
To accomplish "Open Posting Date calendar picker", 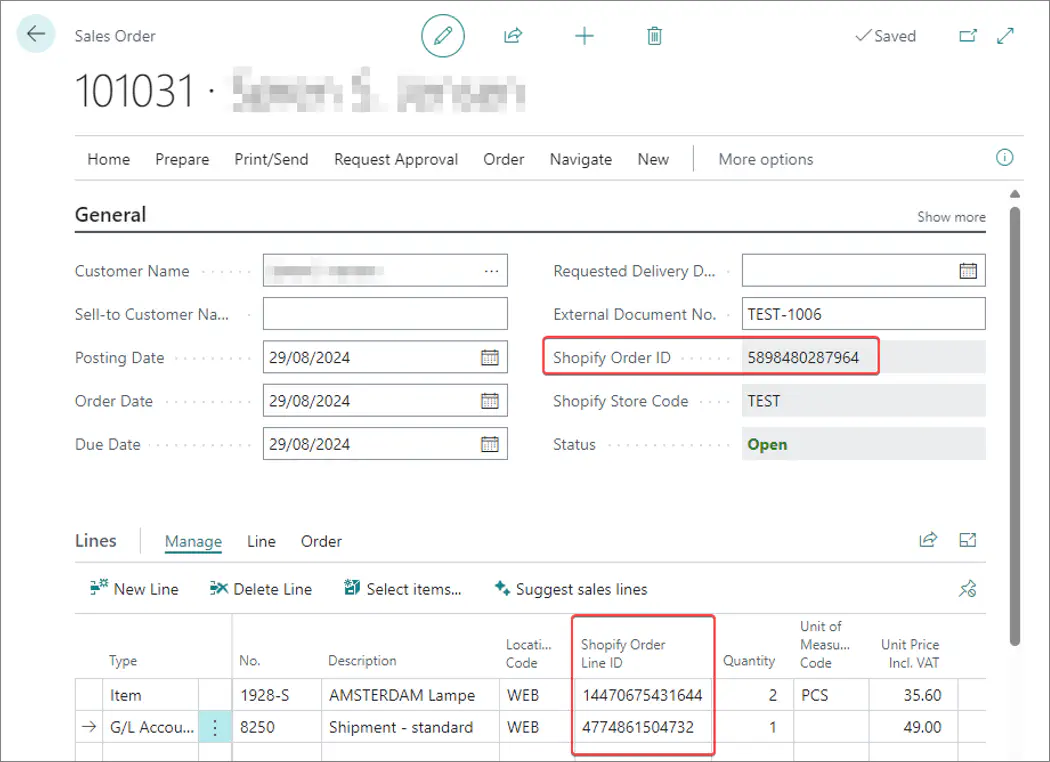I will [x=490, y=358].
